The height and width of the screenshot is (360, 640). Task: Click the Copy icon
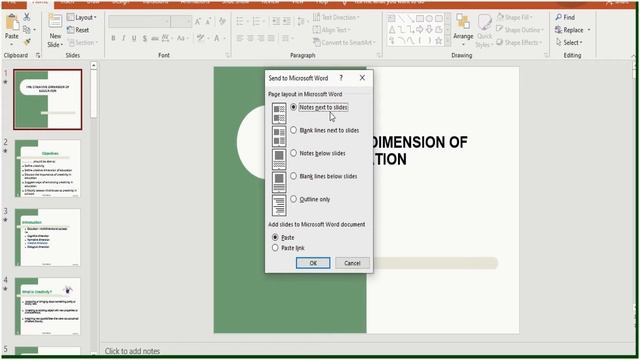click(27, 30)
